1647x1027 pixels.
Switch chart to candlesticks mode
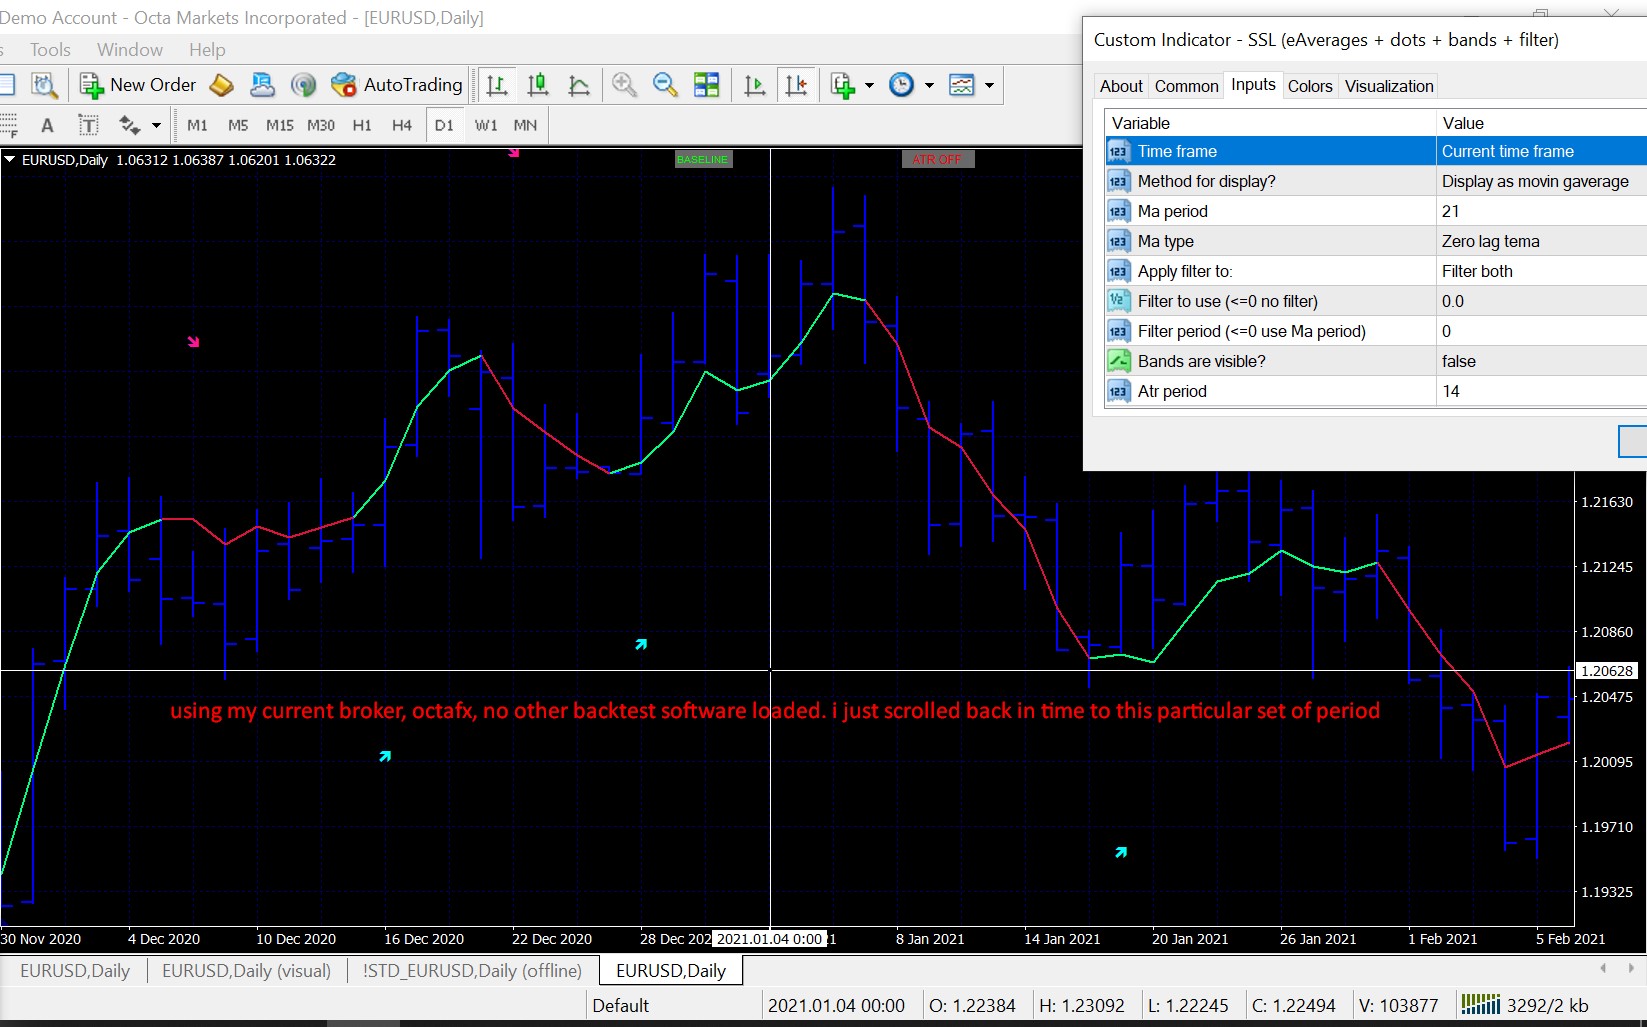click(538, 85)
